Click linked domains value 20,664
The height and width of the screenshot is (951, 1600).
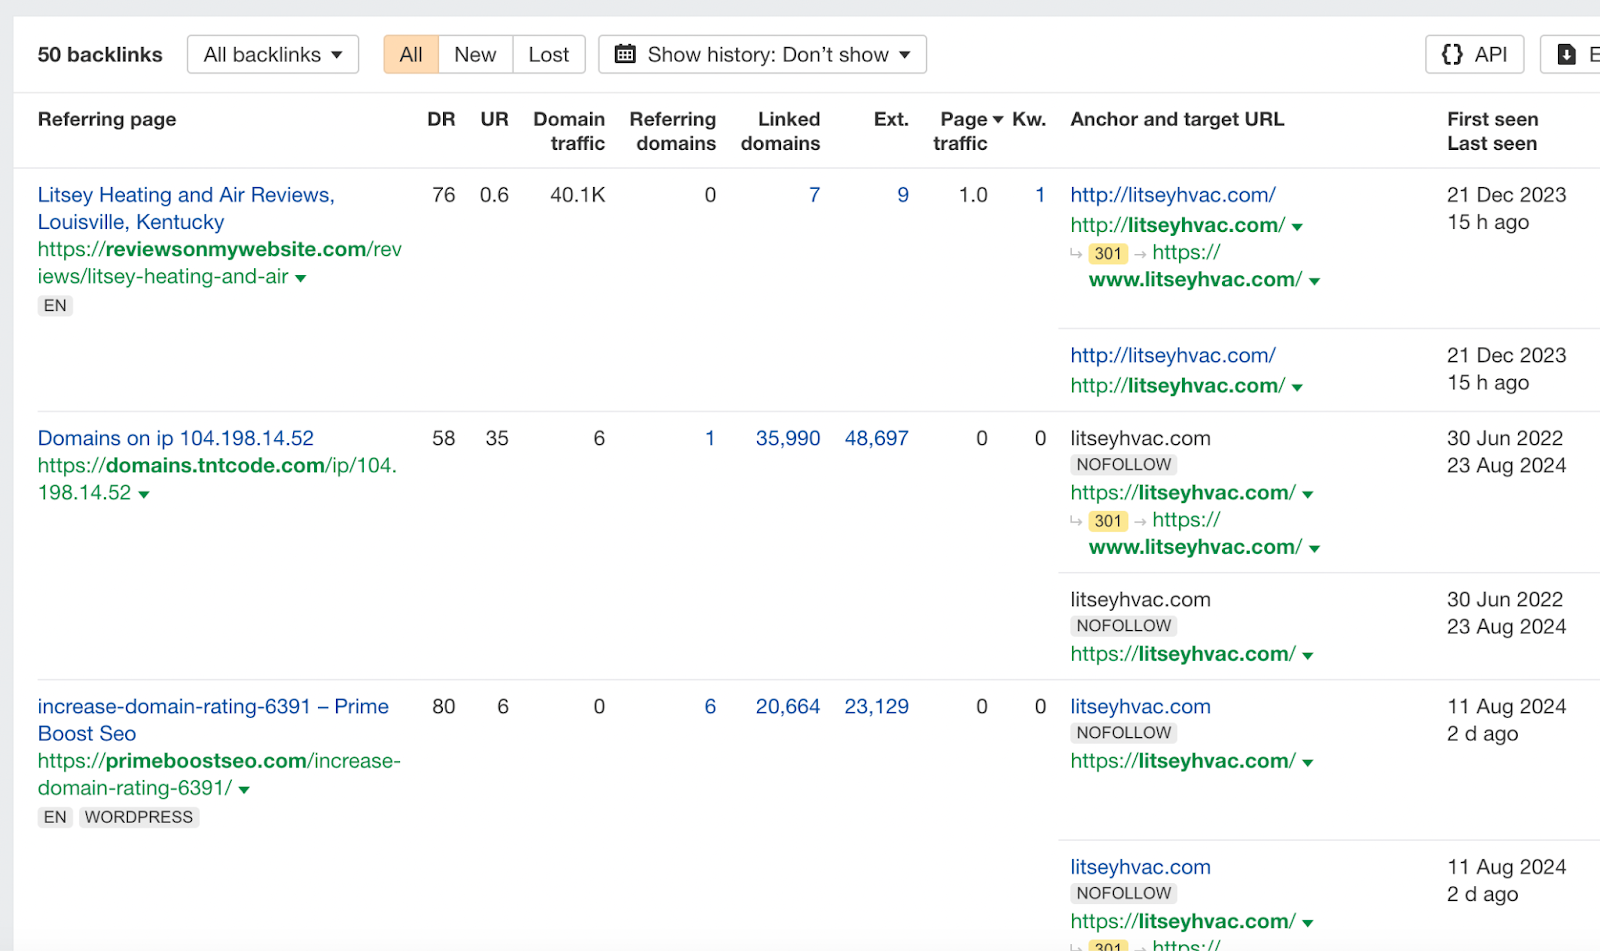(x=788, y=706)
